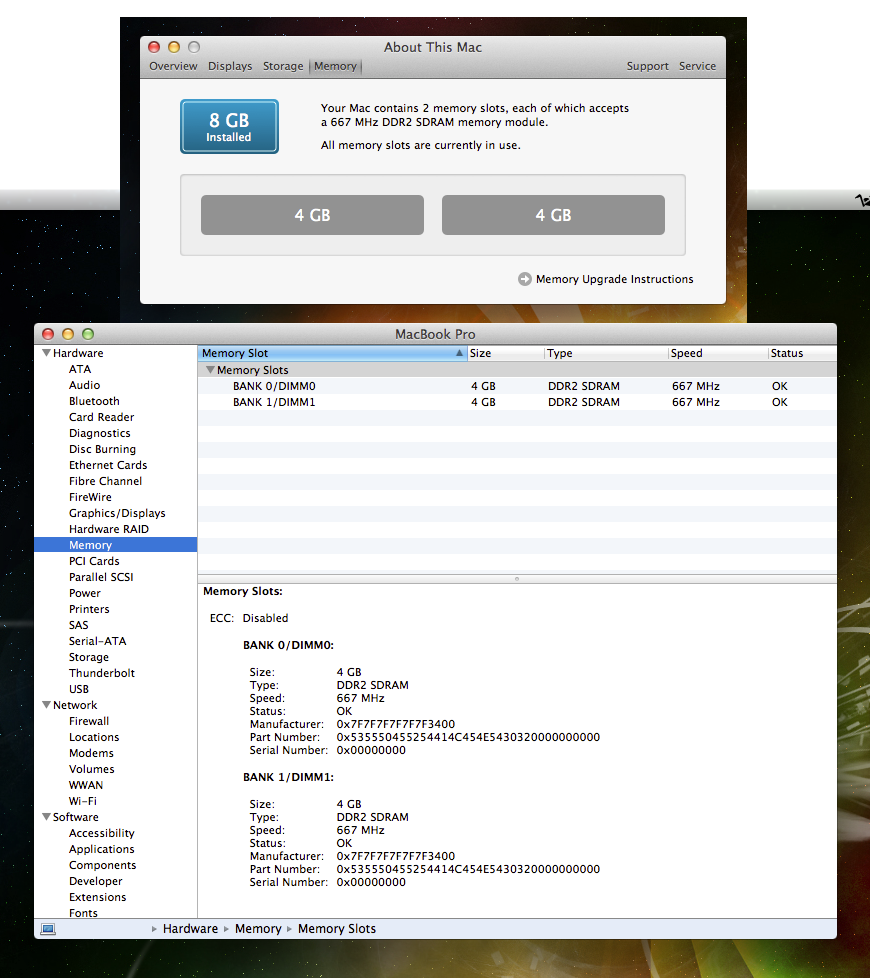
Task: Select the highlighted Memory sidebar item
Action: click(115, 545)
